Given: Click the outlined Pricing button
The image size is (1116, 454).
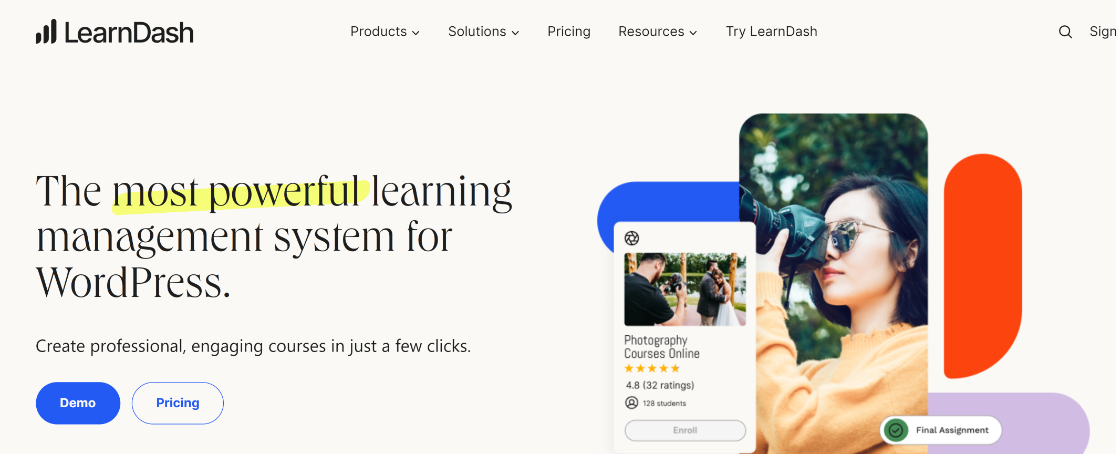Looking at the screenshot, I should (x=177, y=403).
